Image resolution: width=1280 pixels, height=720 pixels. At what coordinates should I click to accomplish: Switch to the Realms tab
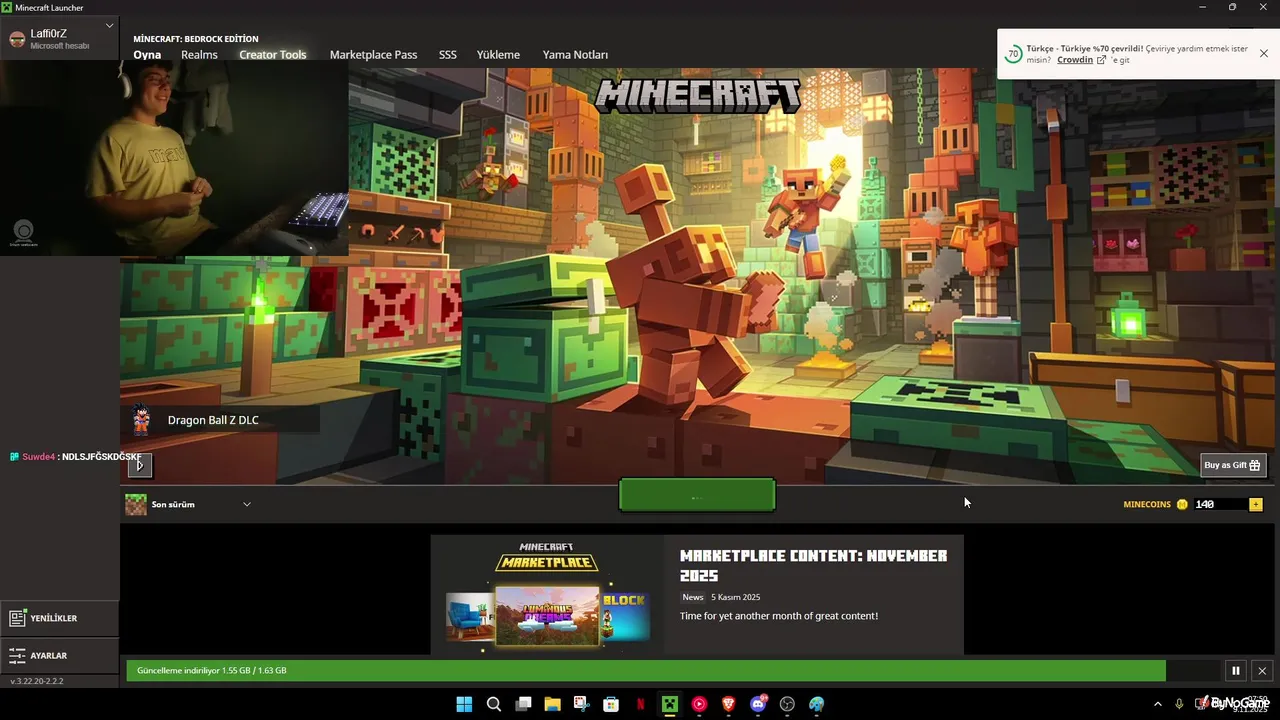(199, 55)
